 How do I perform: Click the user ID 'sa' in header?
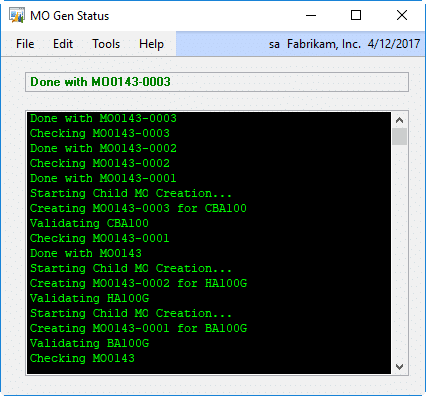pos(274,44)
